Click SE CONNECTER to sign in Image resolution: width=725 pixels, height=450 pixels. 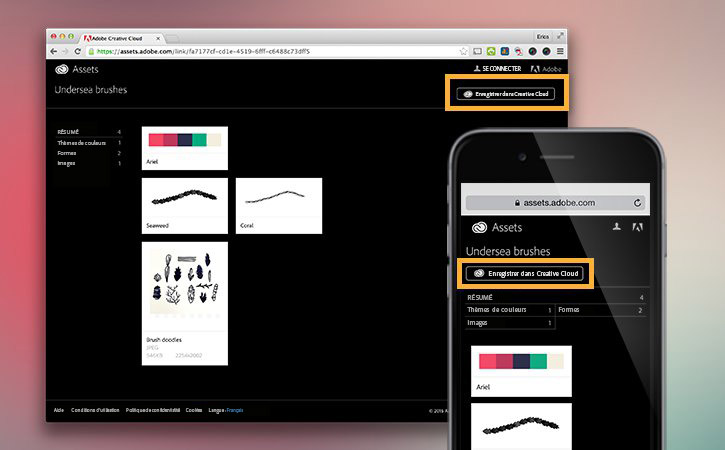click(x=497, y=68)
